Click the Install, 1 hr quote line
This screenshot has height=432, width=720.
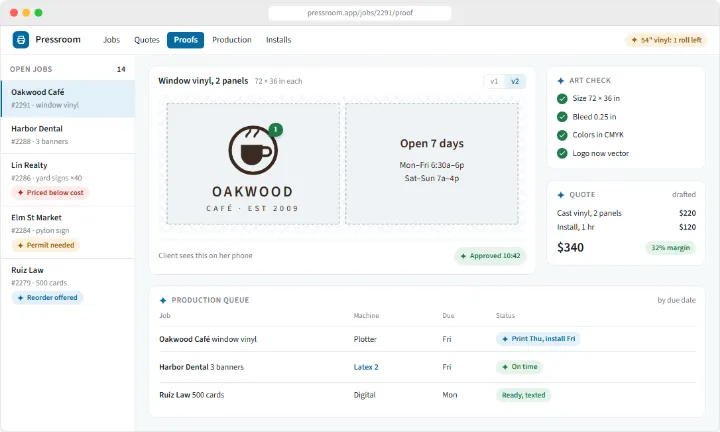[x=626, y=227]
